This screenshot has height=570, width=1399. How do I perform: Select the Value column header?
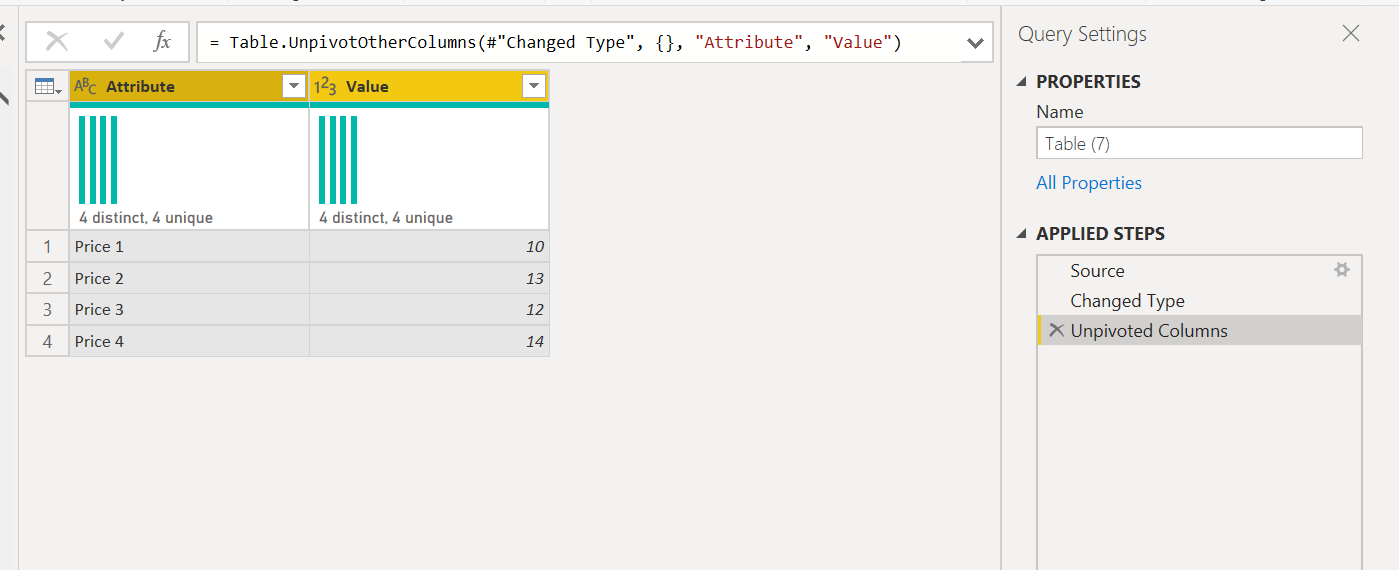(x=429, y=87)
